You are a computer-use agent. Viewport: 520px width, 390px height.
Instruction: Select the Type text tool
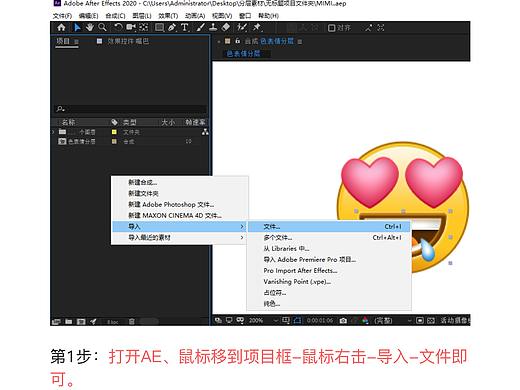tap(185, 28)
